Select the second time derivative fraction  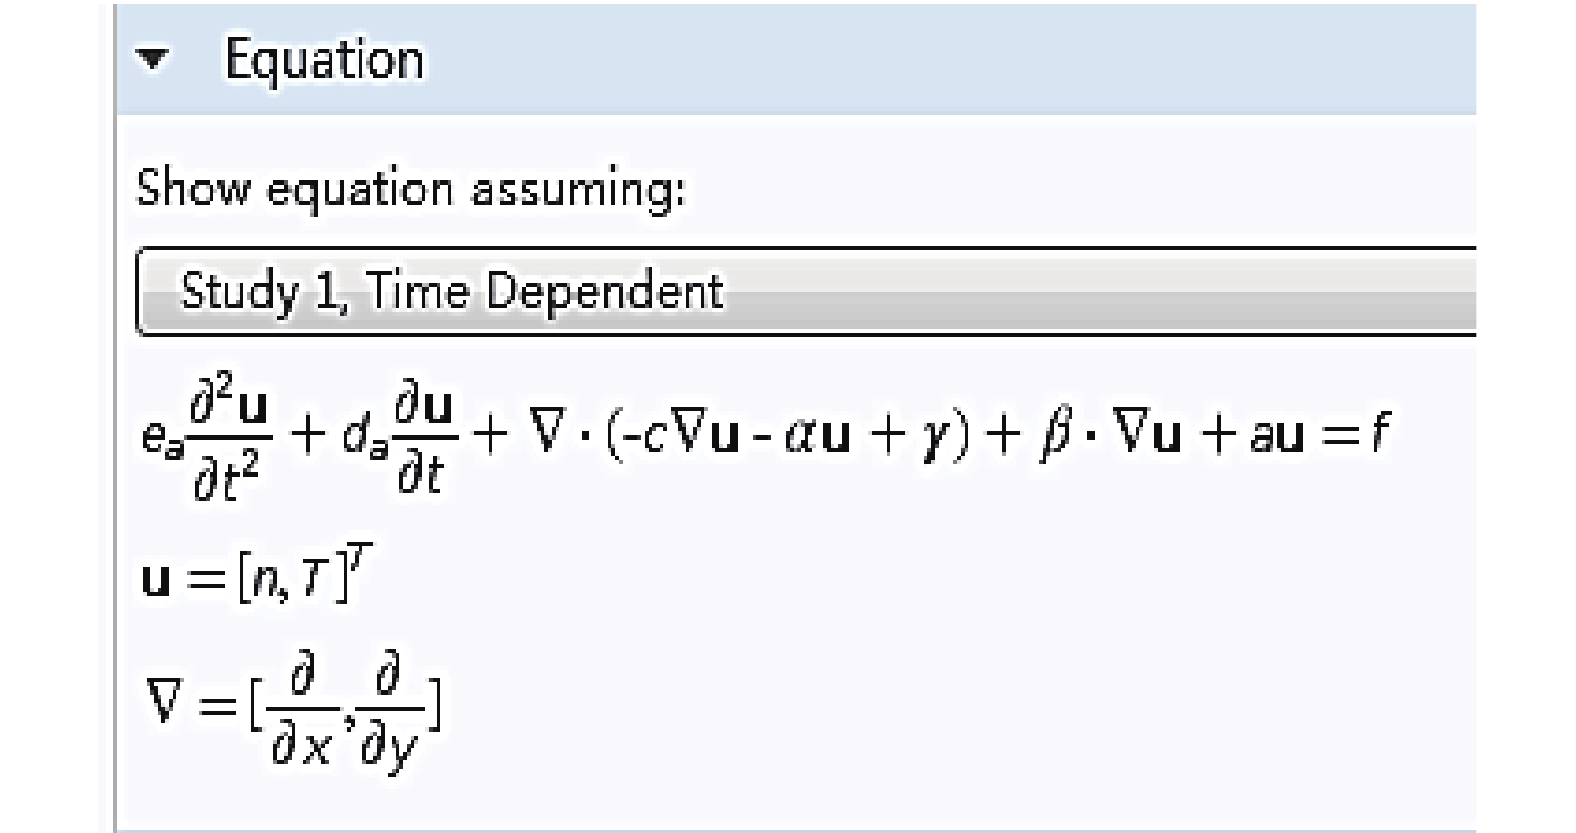click(229, 435)
